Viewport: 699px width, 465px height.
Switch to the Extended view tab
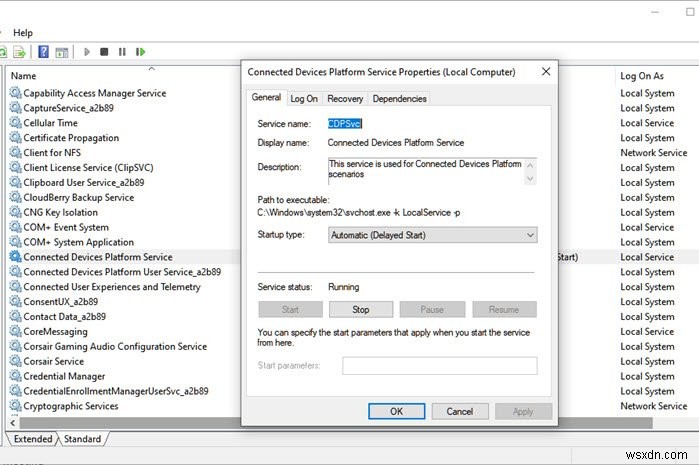32,439
